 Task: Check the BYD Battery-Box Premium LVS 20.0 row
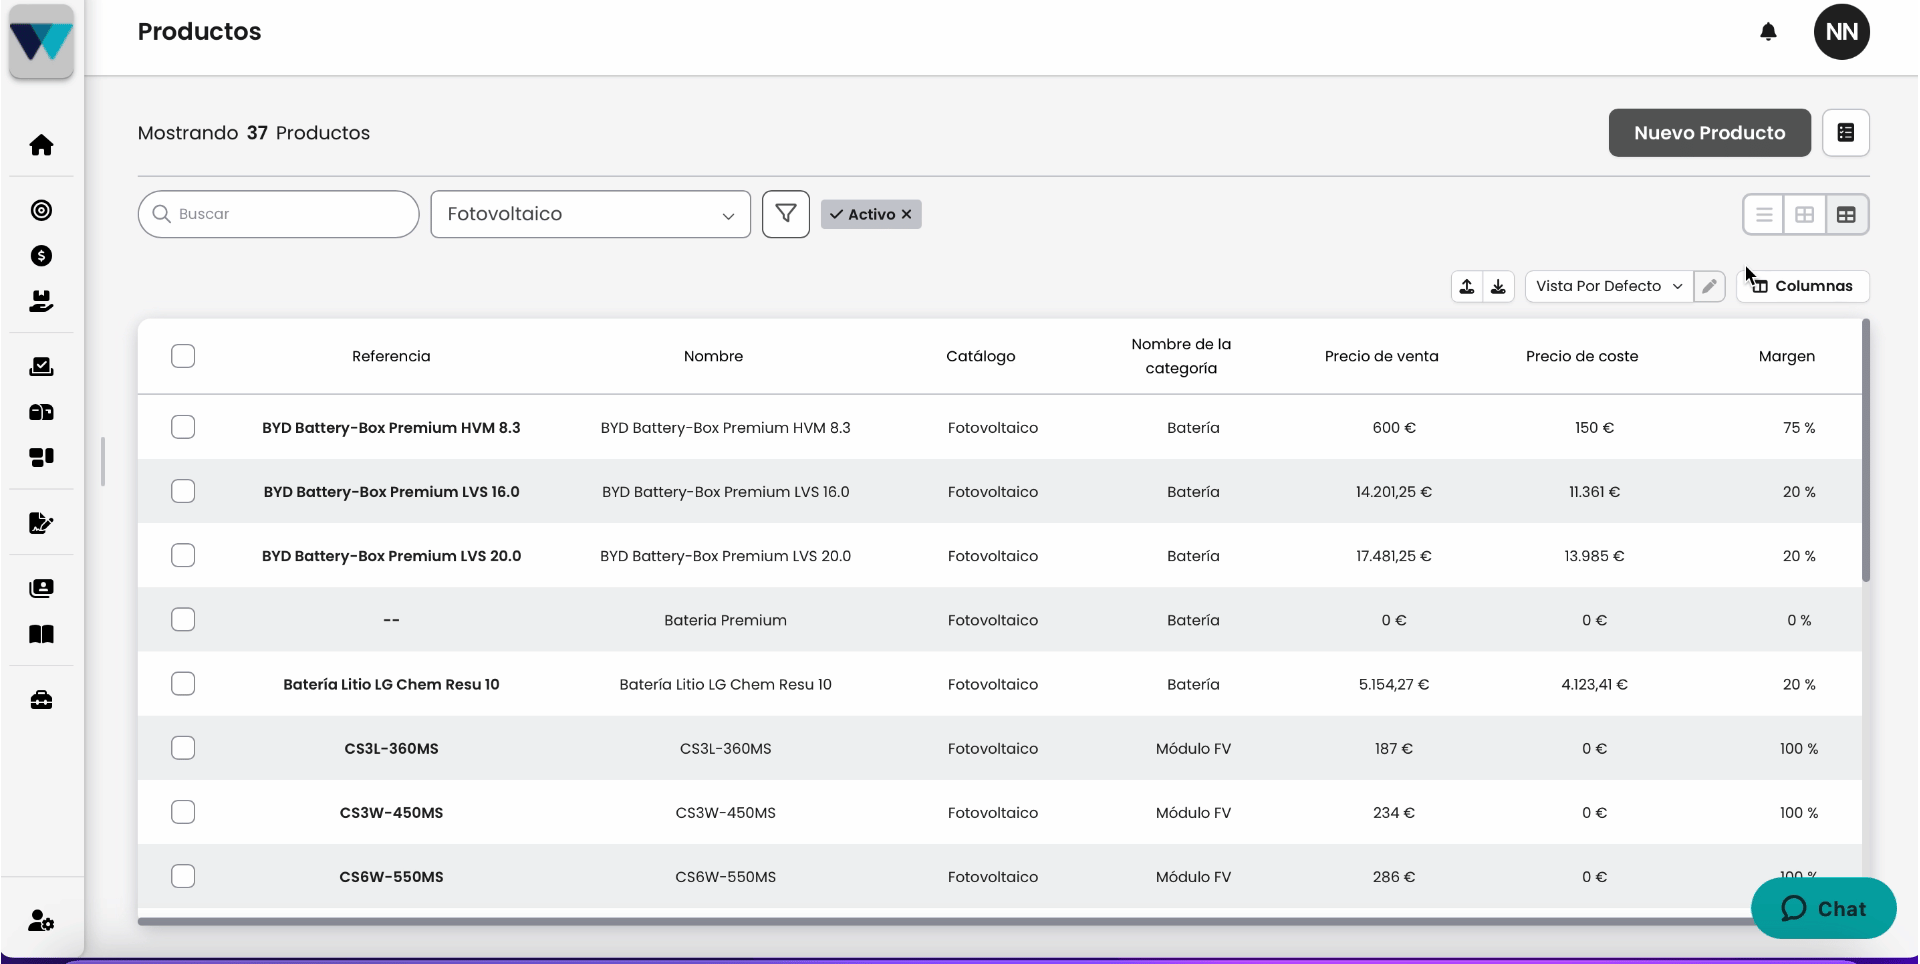point(183,555)
